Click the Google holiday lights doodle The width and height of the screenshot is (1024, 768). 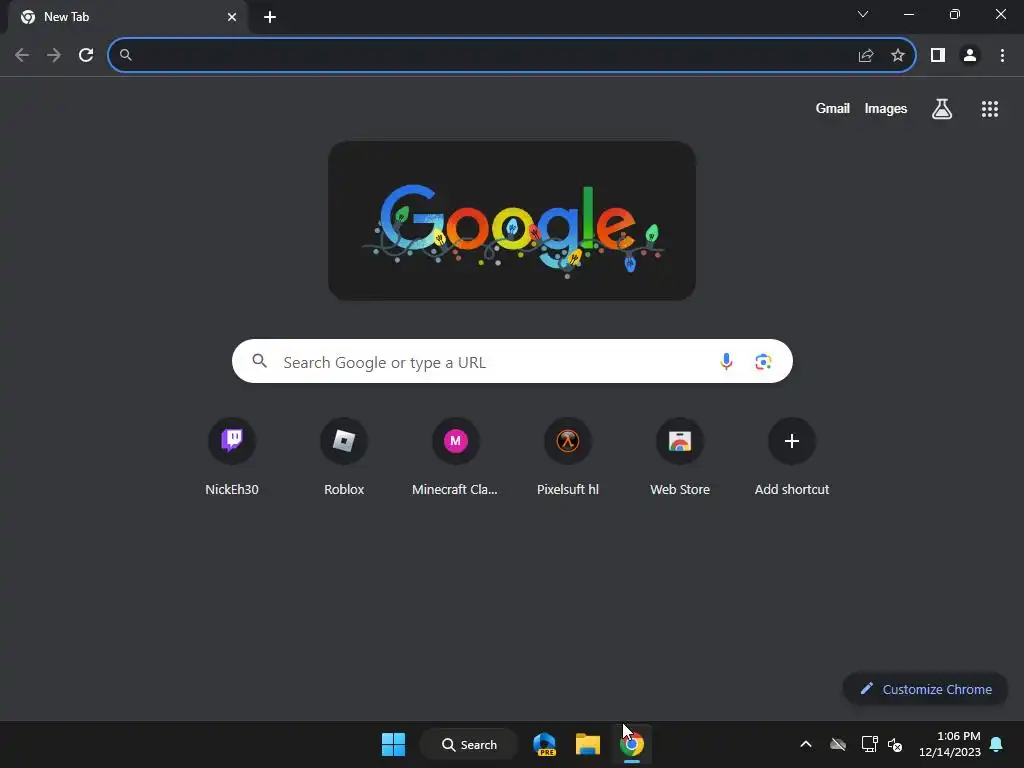pyautogui.click(x=512, y=221)
